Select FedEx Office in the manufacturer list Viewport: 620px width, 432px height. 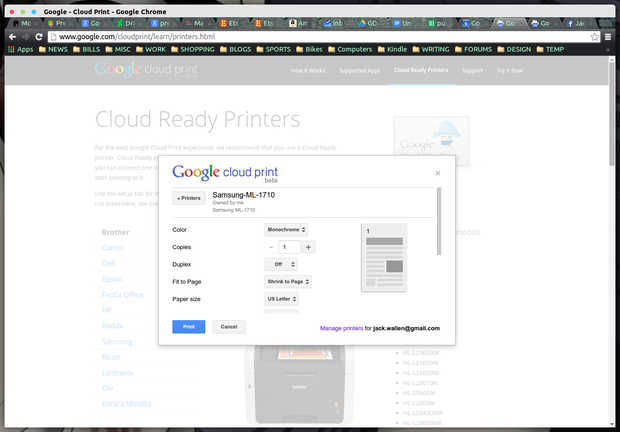122,294
